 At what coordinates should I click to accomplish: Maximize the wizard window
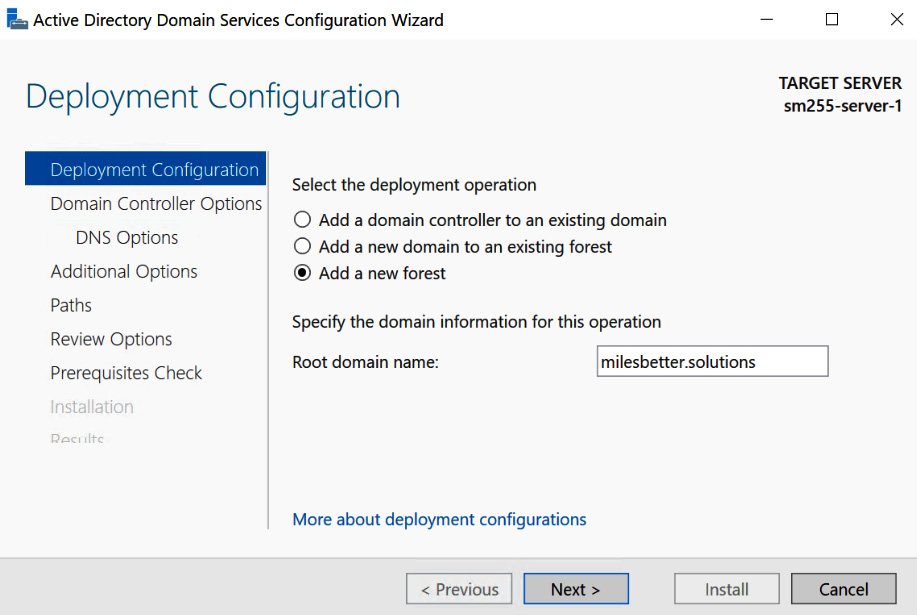[832, 19]
